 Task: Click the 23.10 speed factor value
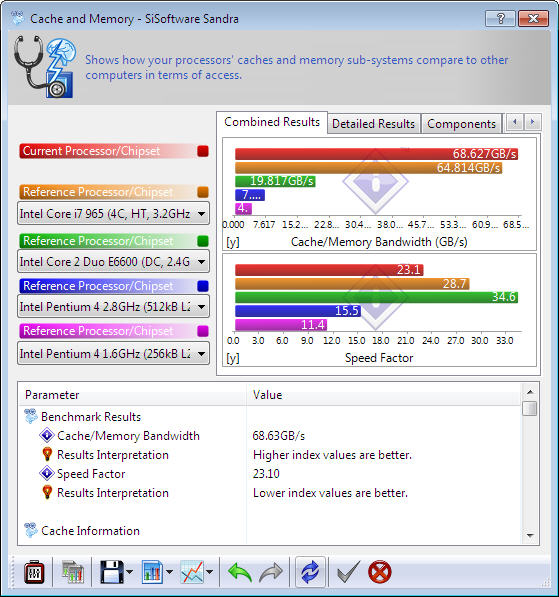click(x=266, y=474)
